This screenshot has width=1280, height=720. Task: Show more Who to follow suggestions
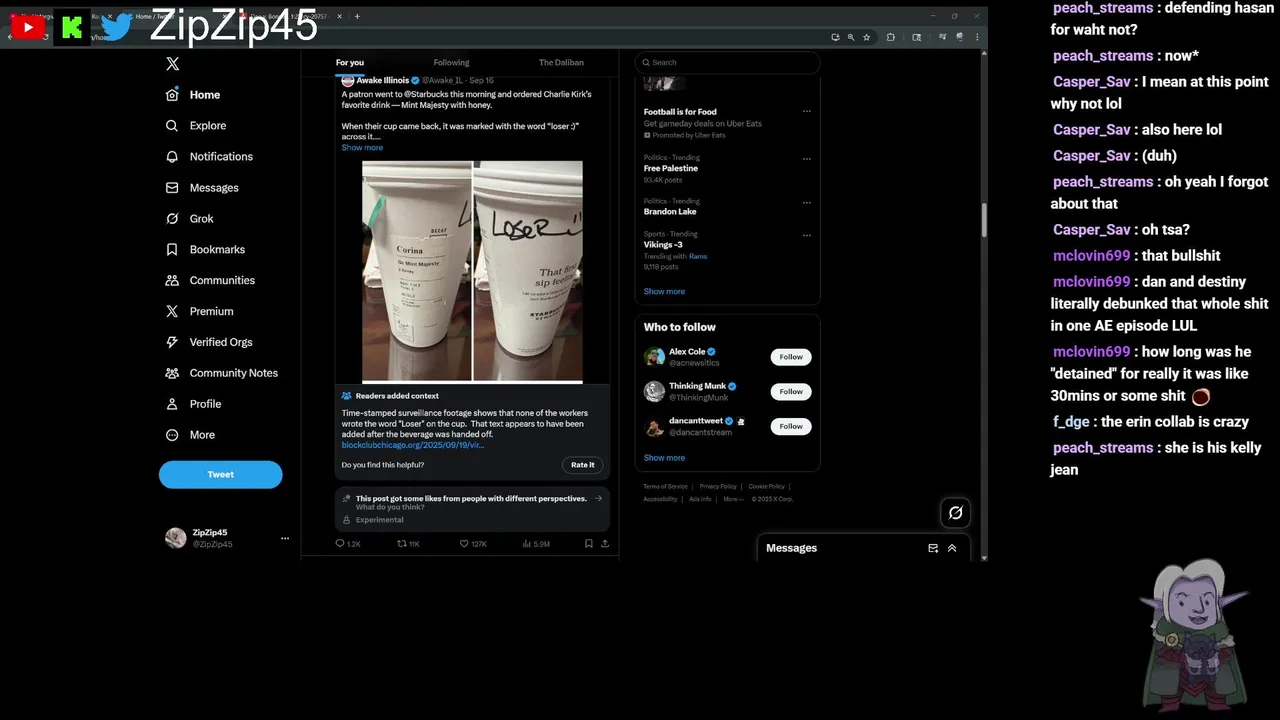(x=664, y=458)
